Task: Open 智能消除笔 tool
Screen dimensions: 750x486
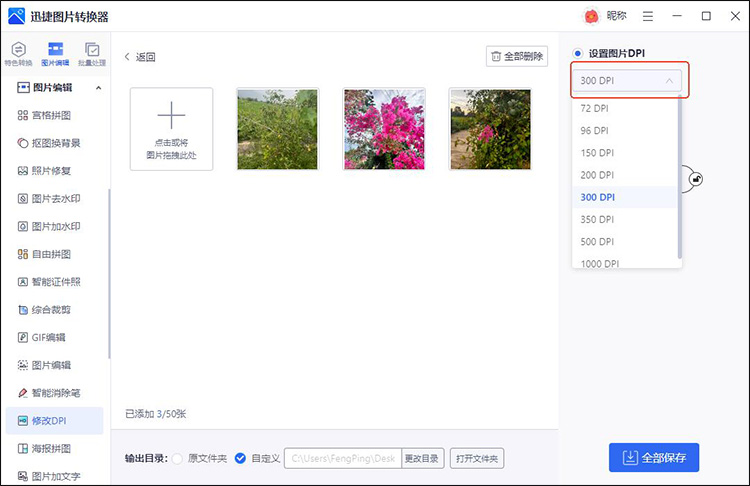Action: pos(49,393)
